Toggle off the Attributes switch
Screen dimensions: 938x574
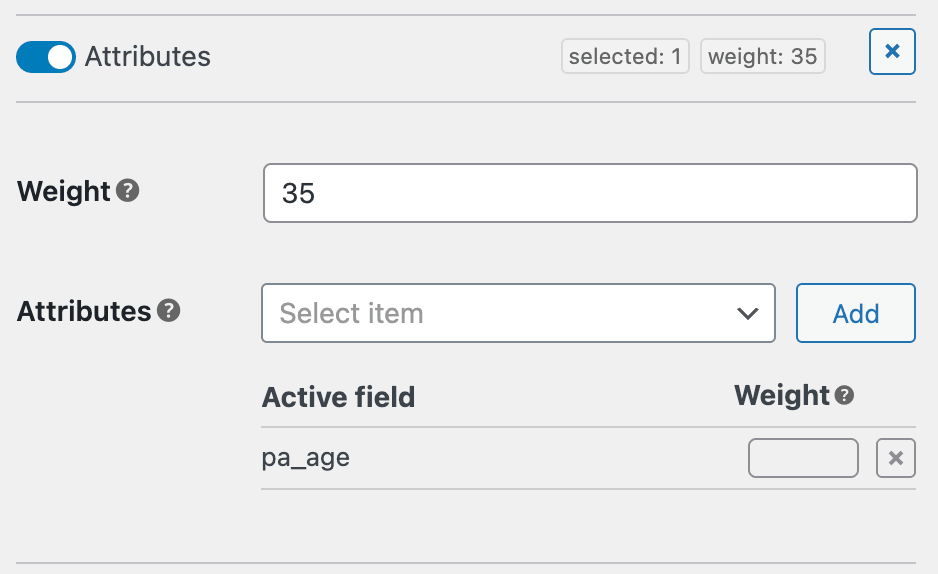[46, 57]
